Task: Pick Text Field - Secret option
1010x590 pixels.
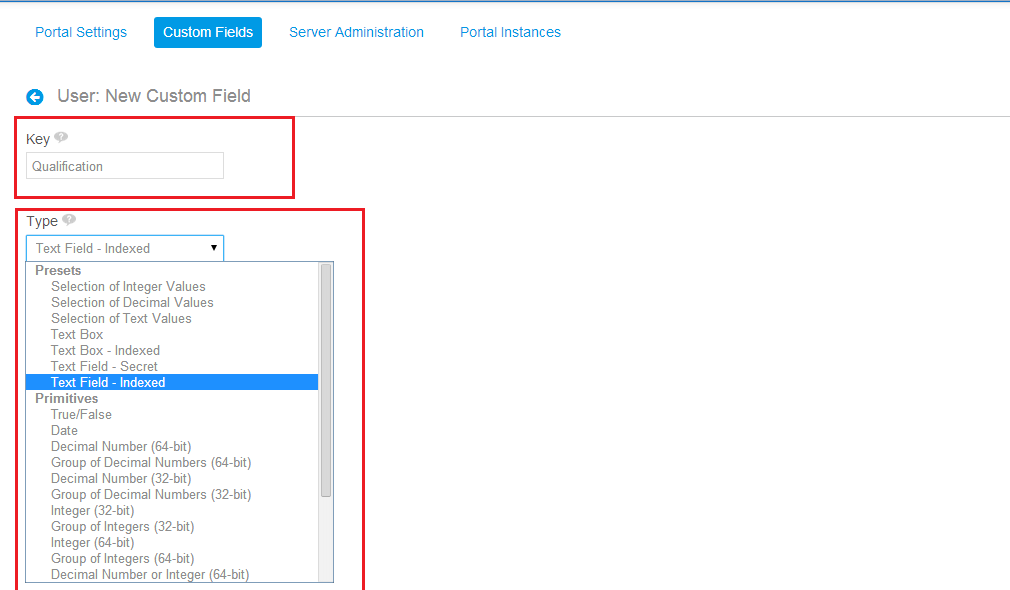Action: (172, 366)
